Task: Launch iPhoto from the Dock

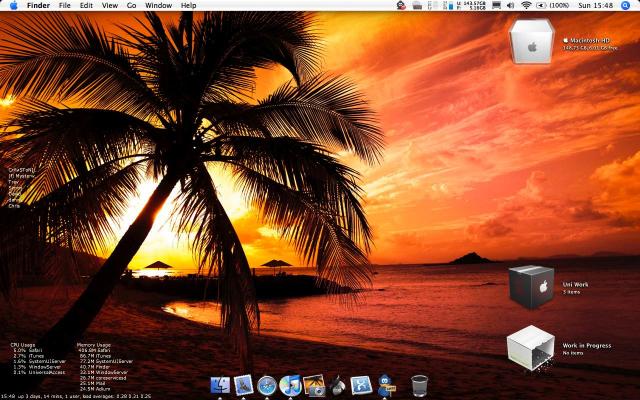Action: click(314, 386)
